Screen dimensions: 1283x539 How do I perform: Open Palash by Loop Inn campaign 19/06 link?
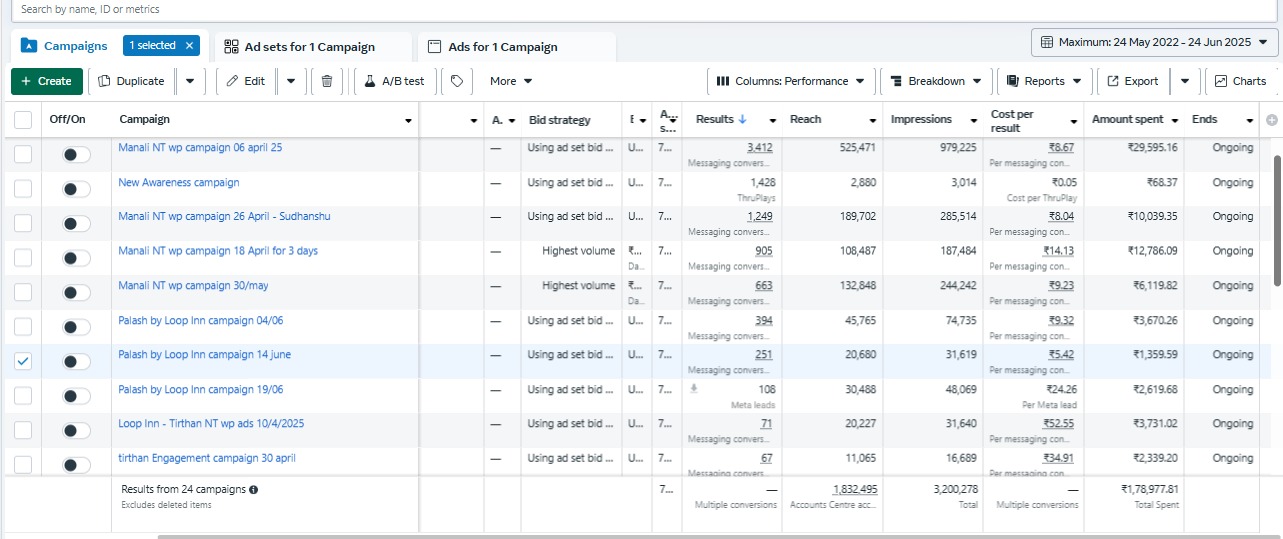(200, 389)
